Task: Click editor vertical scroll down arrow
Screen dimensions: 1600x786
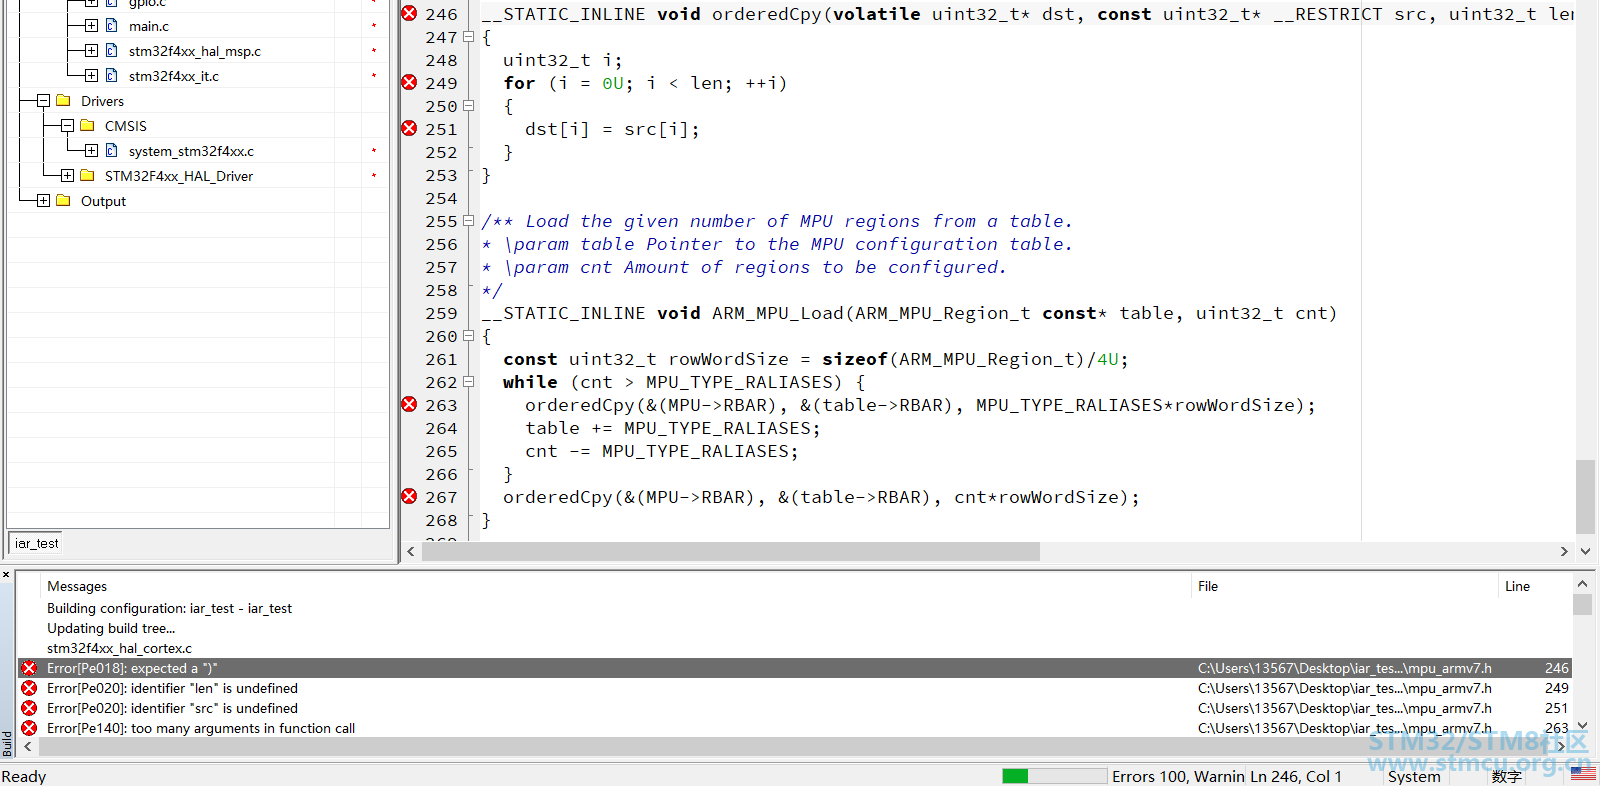Action: (x=1585, y=551)
